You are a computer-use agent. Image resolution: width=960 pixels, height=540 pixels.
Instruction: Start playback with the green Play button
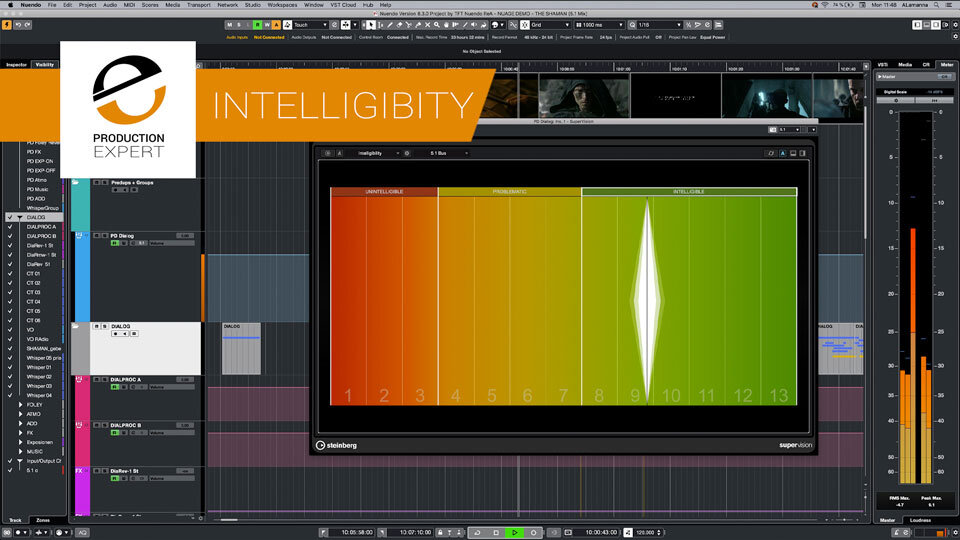tap(514, 532)
